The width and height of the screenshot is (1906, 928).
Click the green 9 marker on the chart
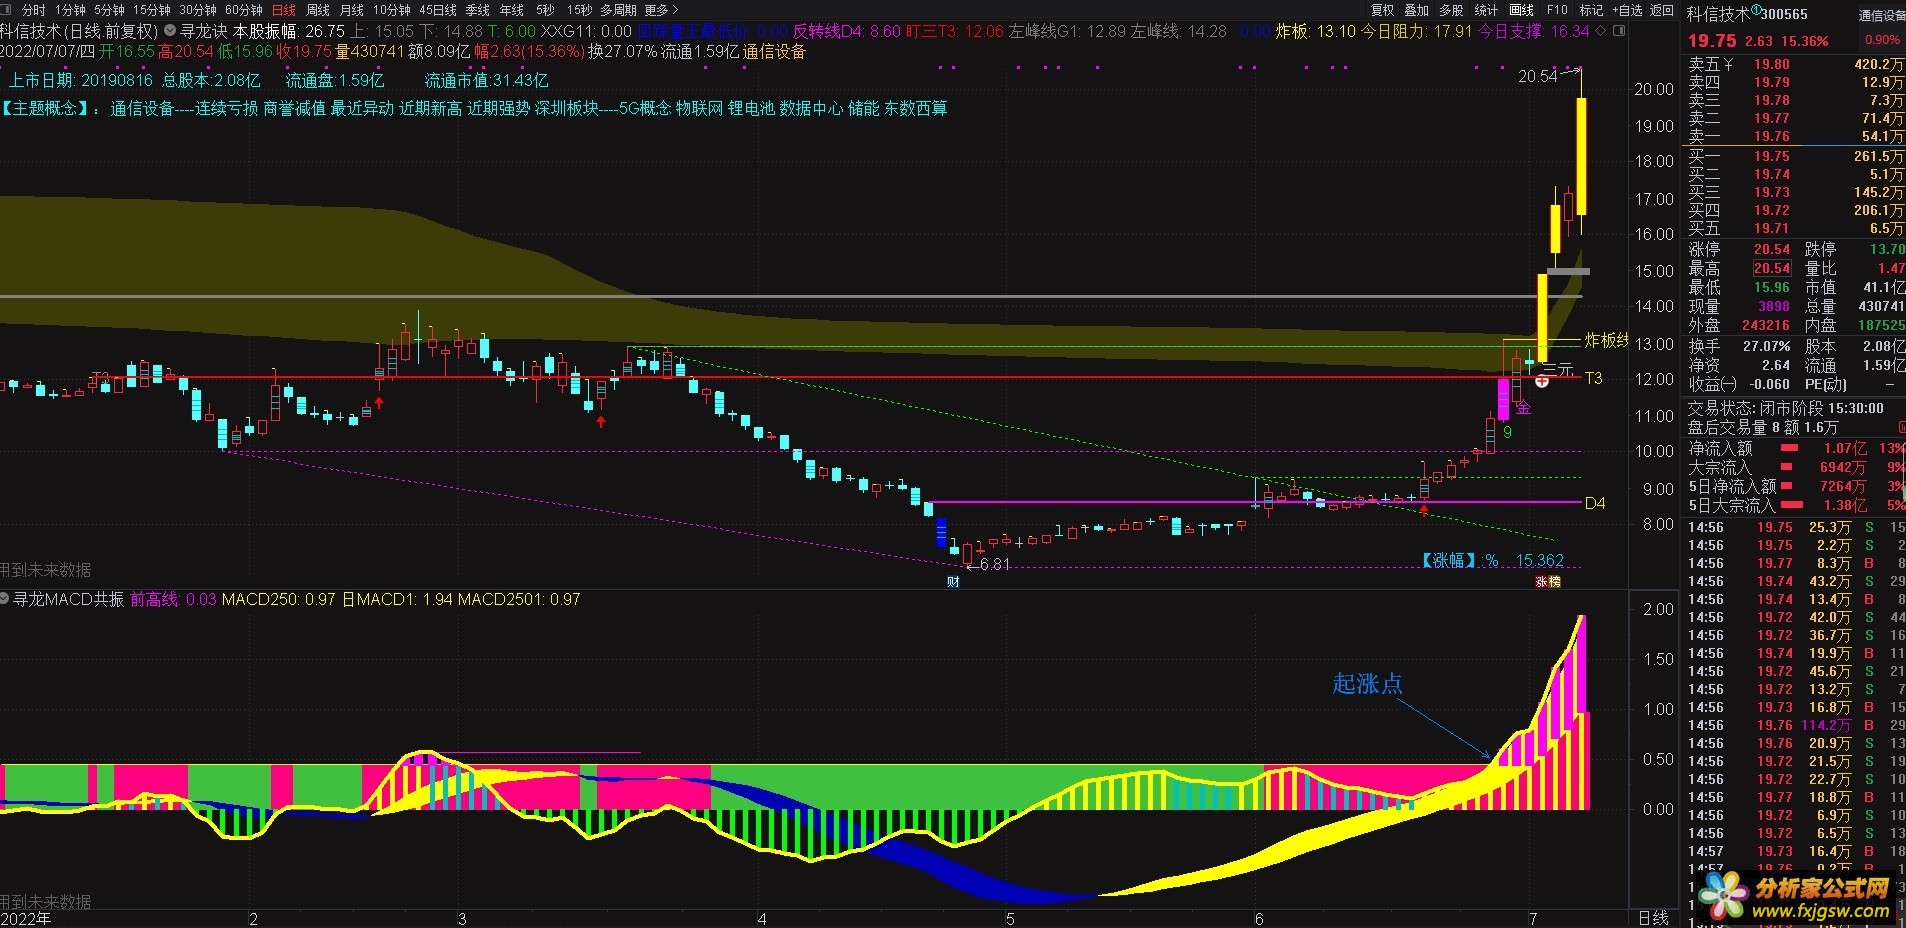point(1507,432)
